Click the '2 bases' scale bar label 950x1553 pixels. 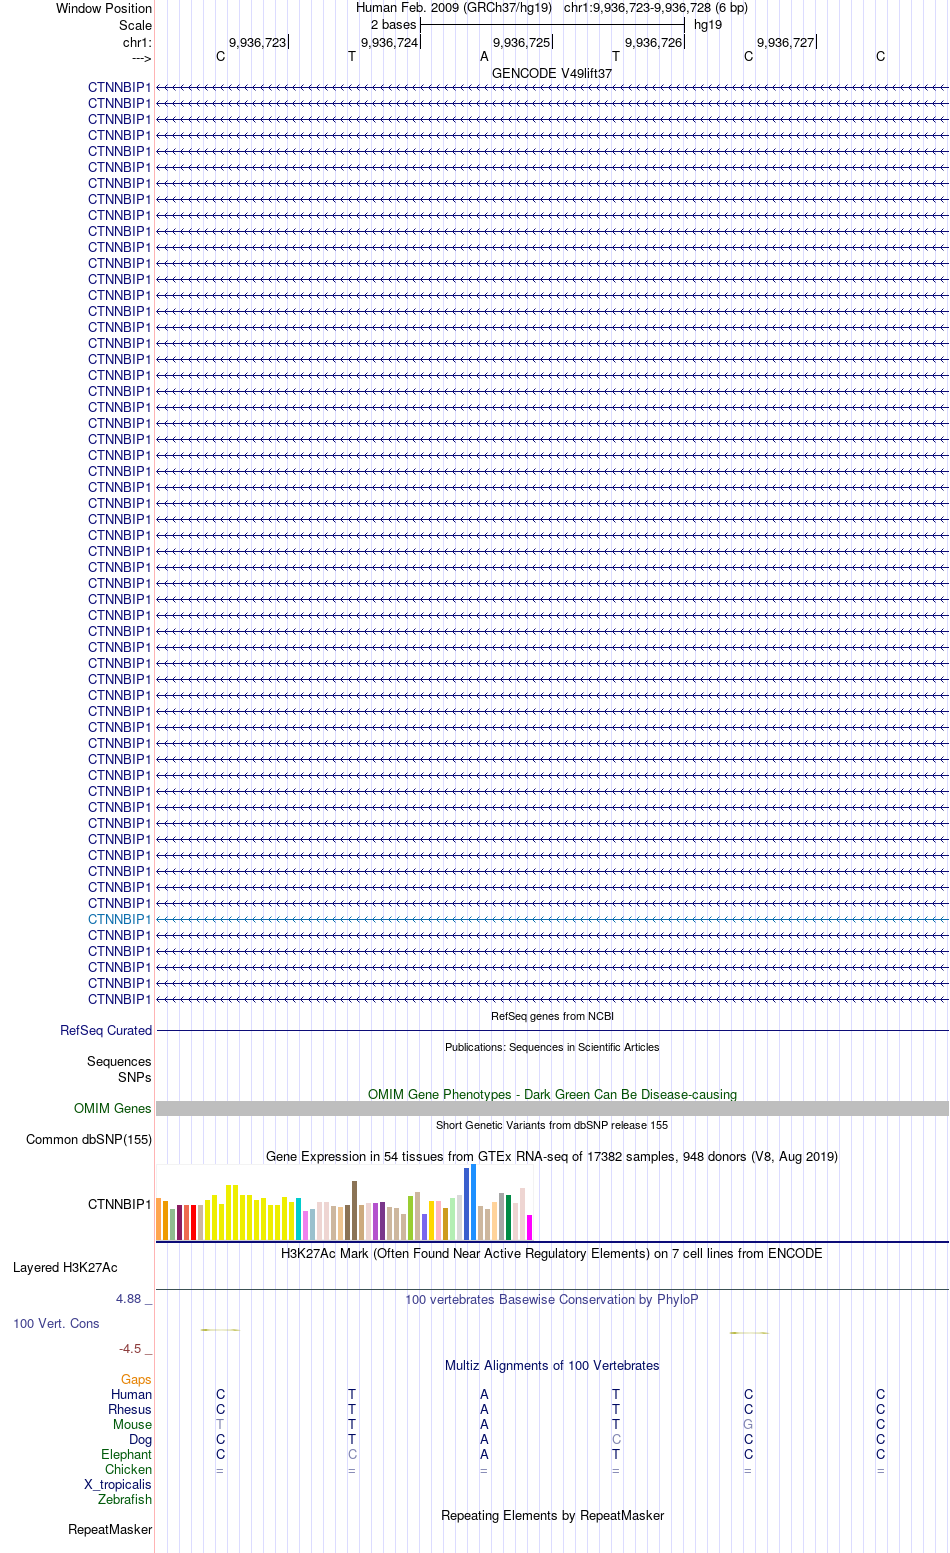pyautogui.click(x=393, y=24)
